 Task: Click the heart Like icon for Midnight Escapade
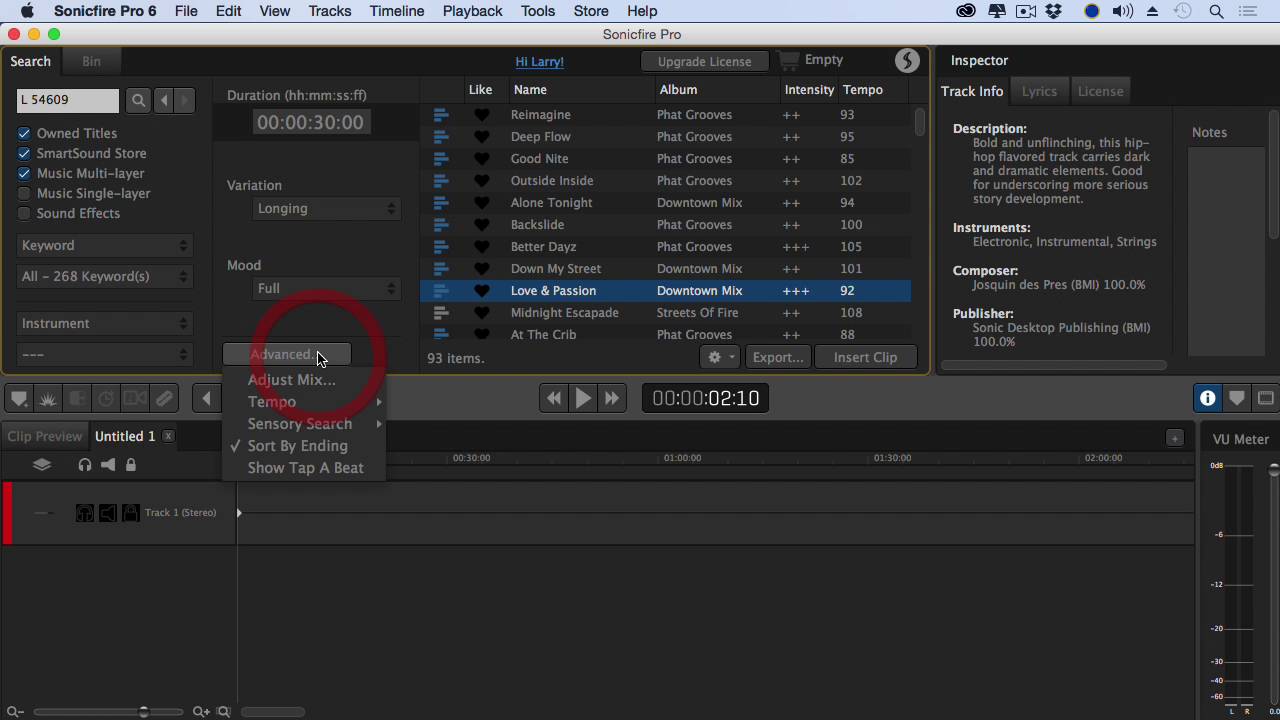[482, 313]
